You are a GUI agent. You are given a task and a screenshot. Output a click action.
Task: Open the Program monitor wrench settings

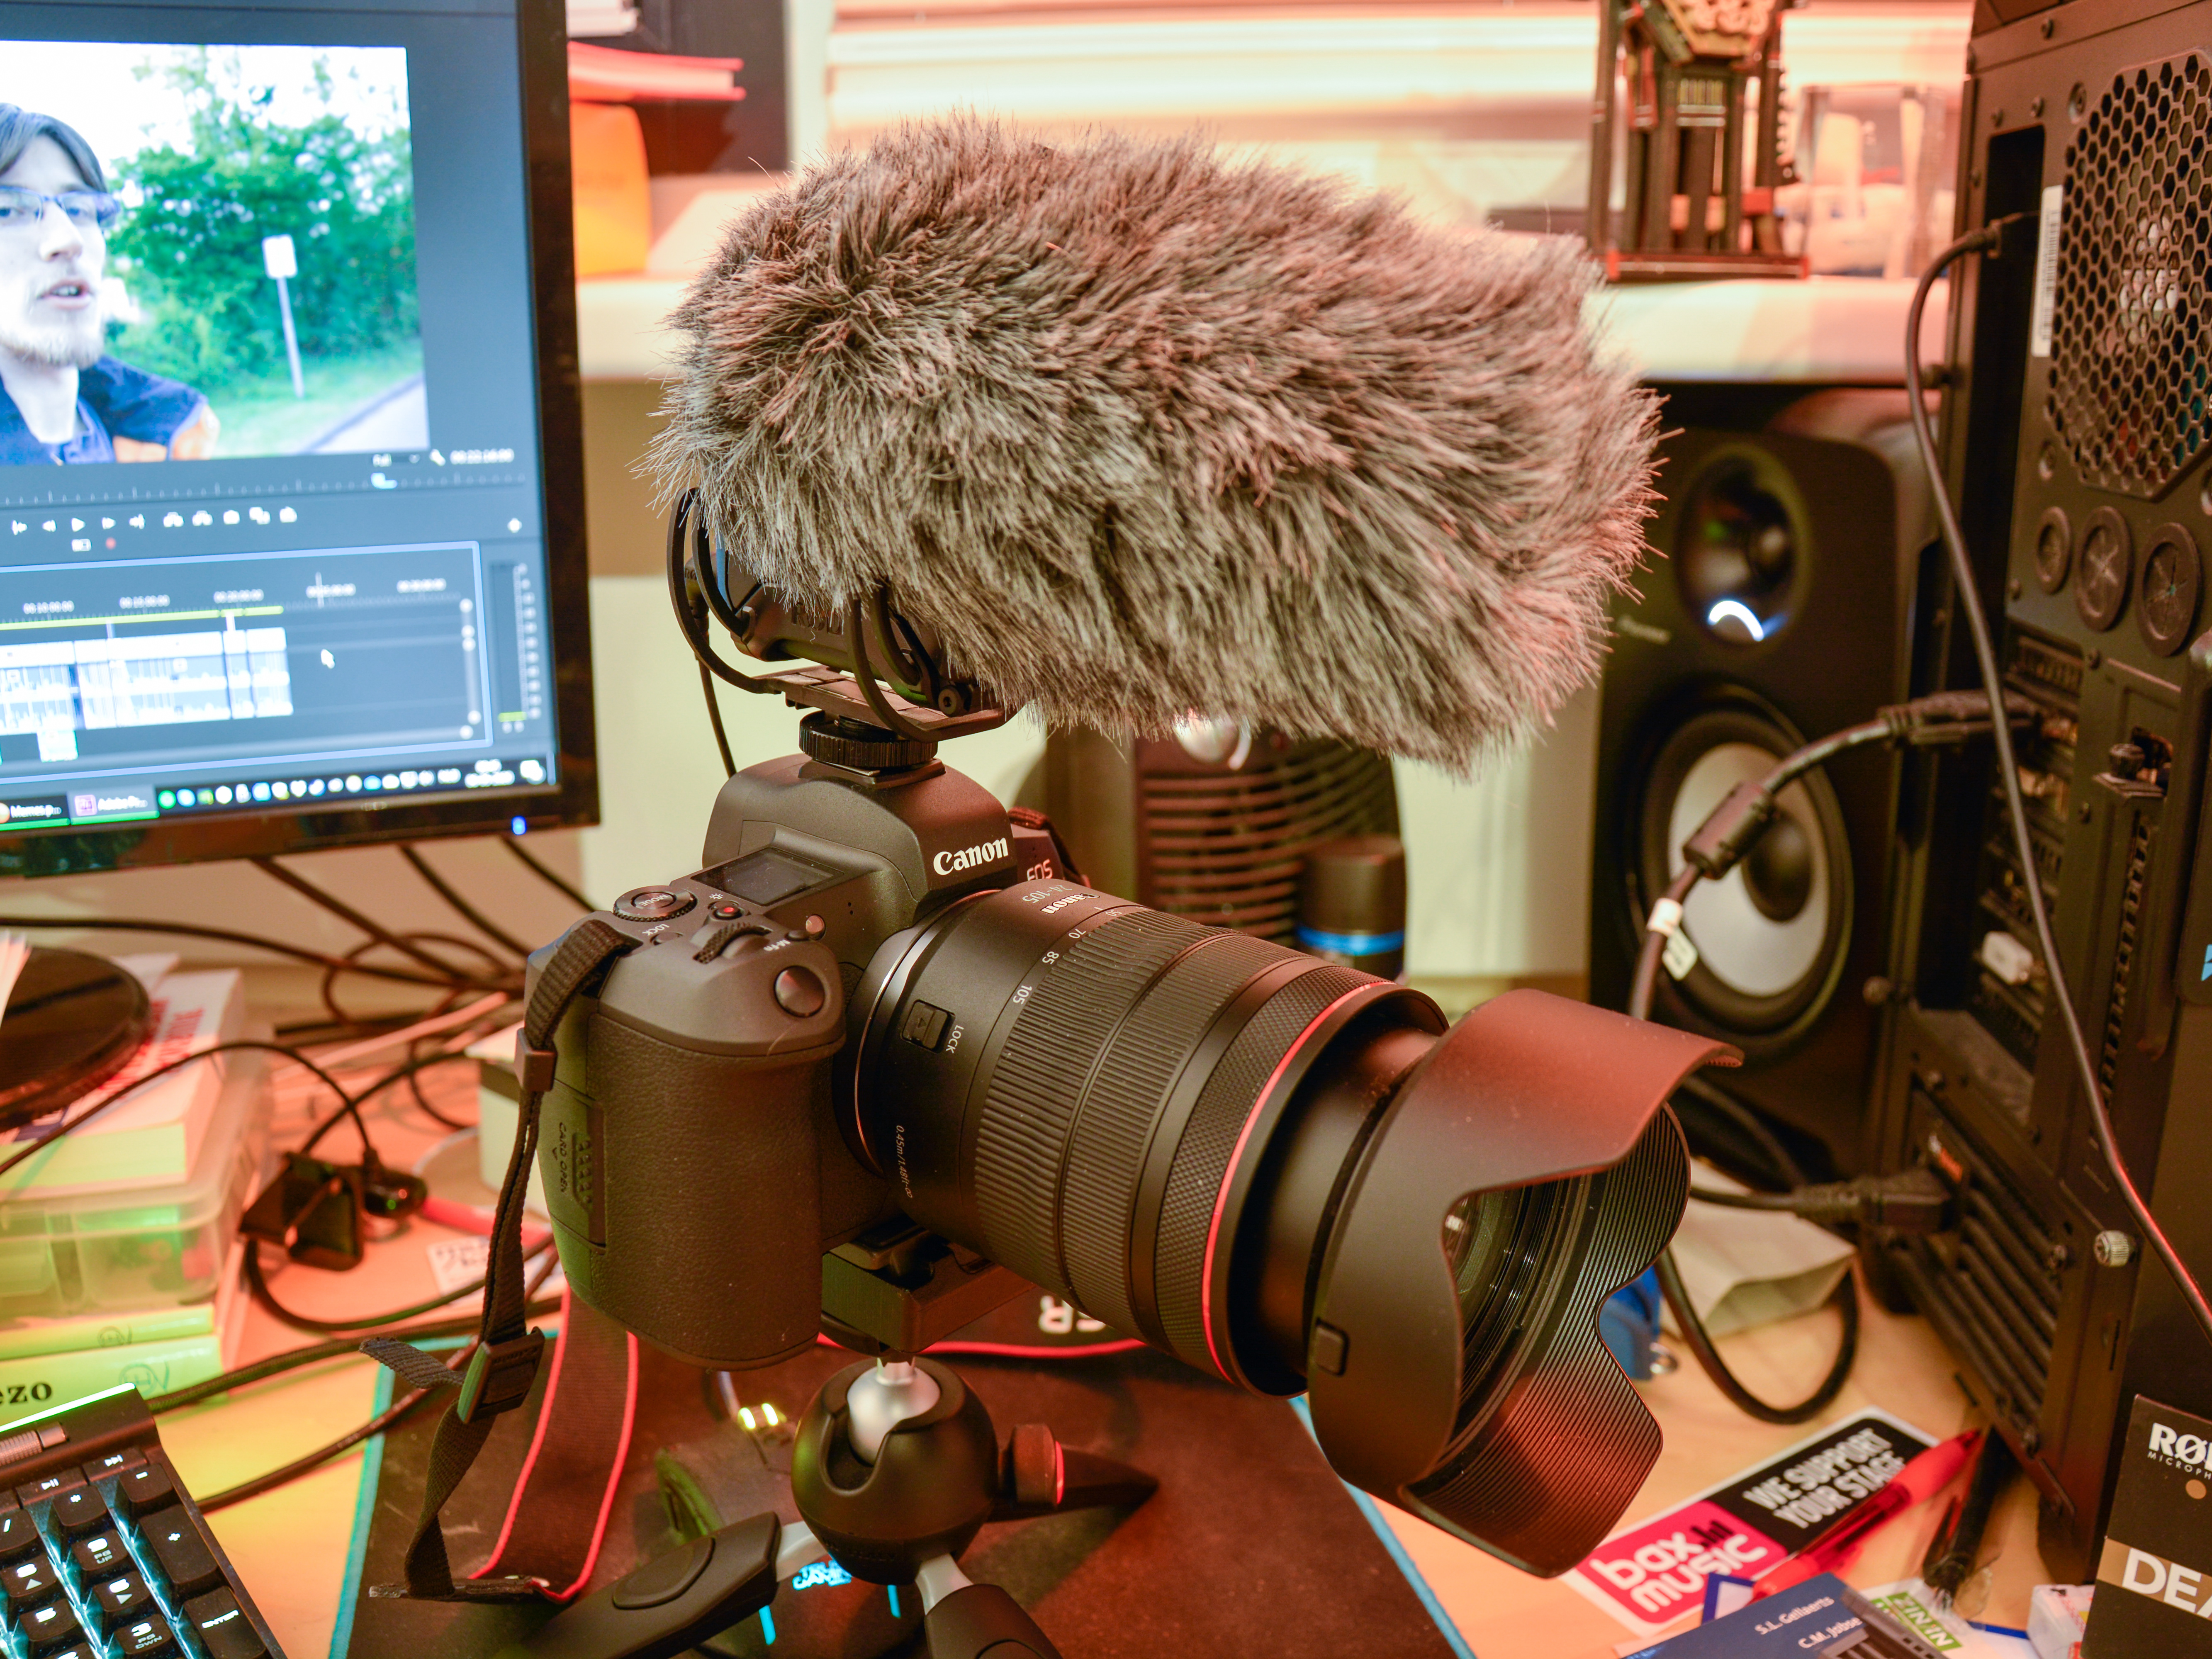[437, 458]
